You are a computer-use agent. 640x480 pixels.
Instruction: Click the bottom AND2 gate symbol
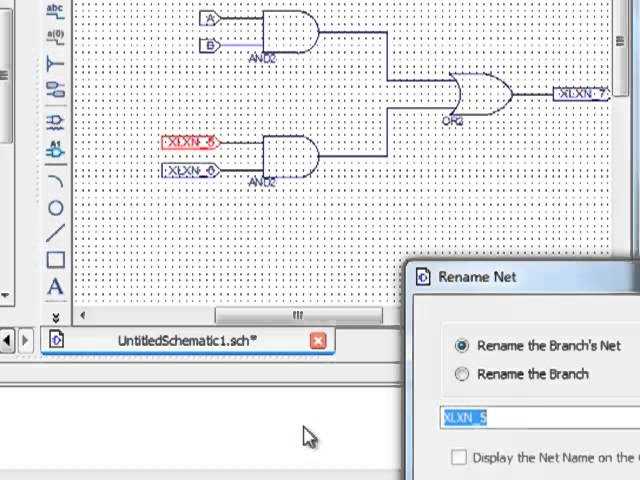pos(290,157)
